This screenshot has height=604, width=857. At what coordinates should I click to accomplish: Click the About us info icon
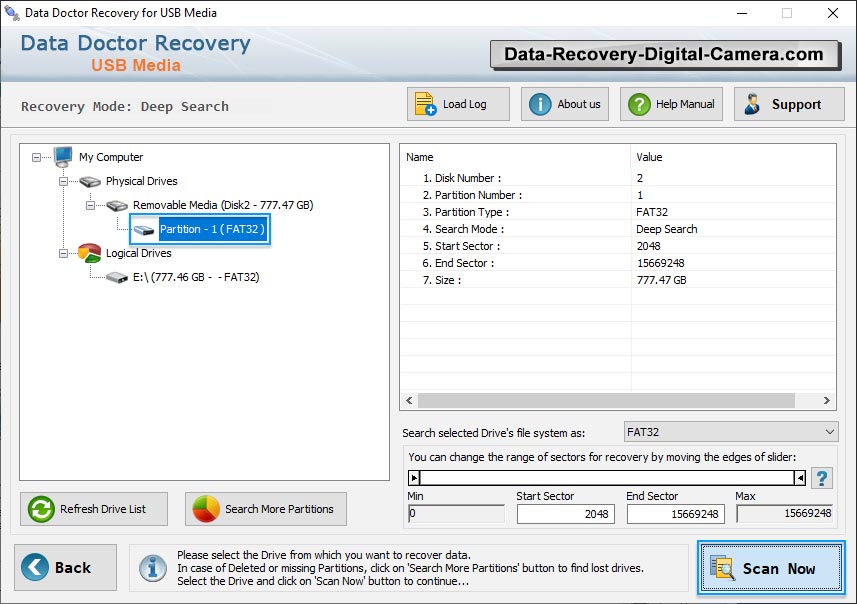tap(540, 104)
